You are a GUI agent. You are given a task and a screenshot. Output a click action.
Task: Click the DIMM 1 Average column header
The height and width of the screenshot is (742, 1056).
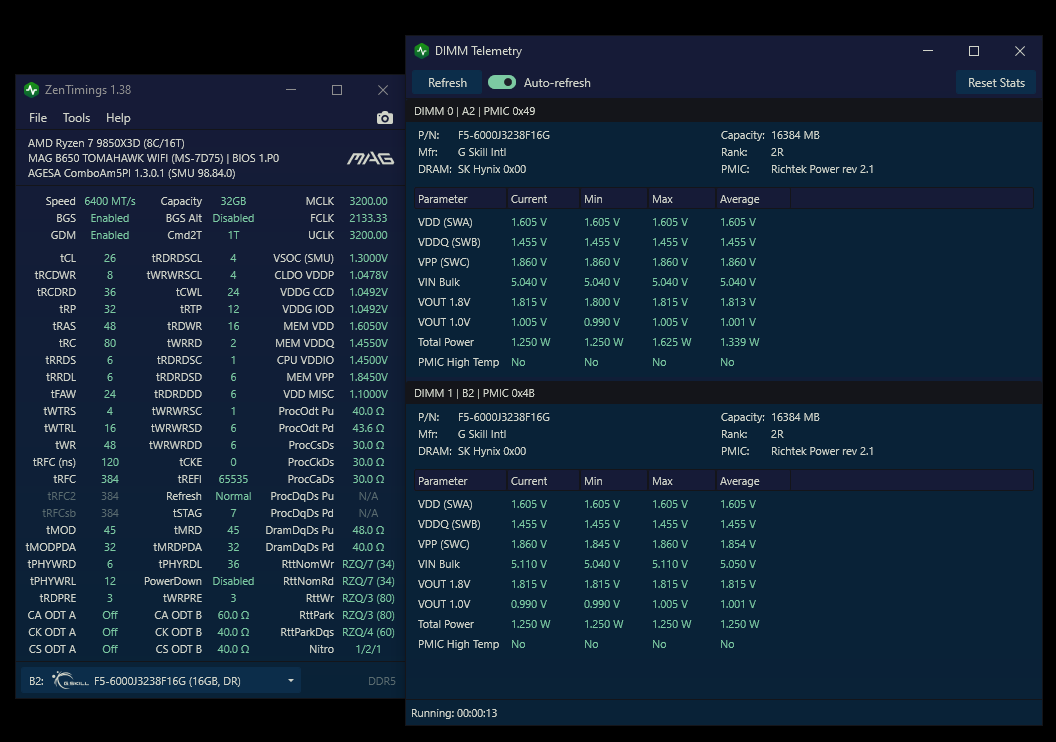point(753,481)
